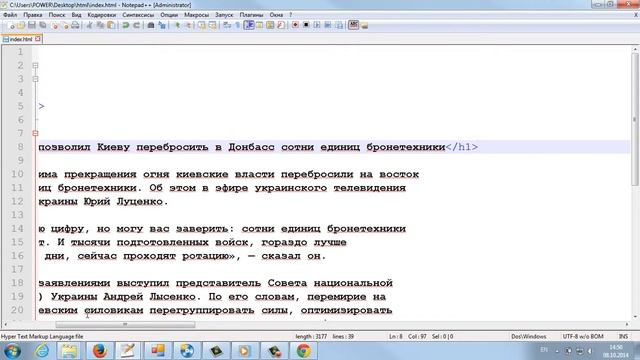Click the Zoom In toolbar icon

[x=177, y=25]
